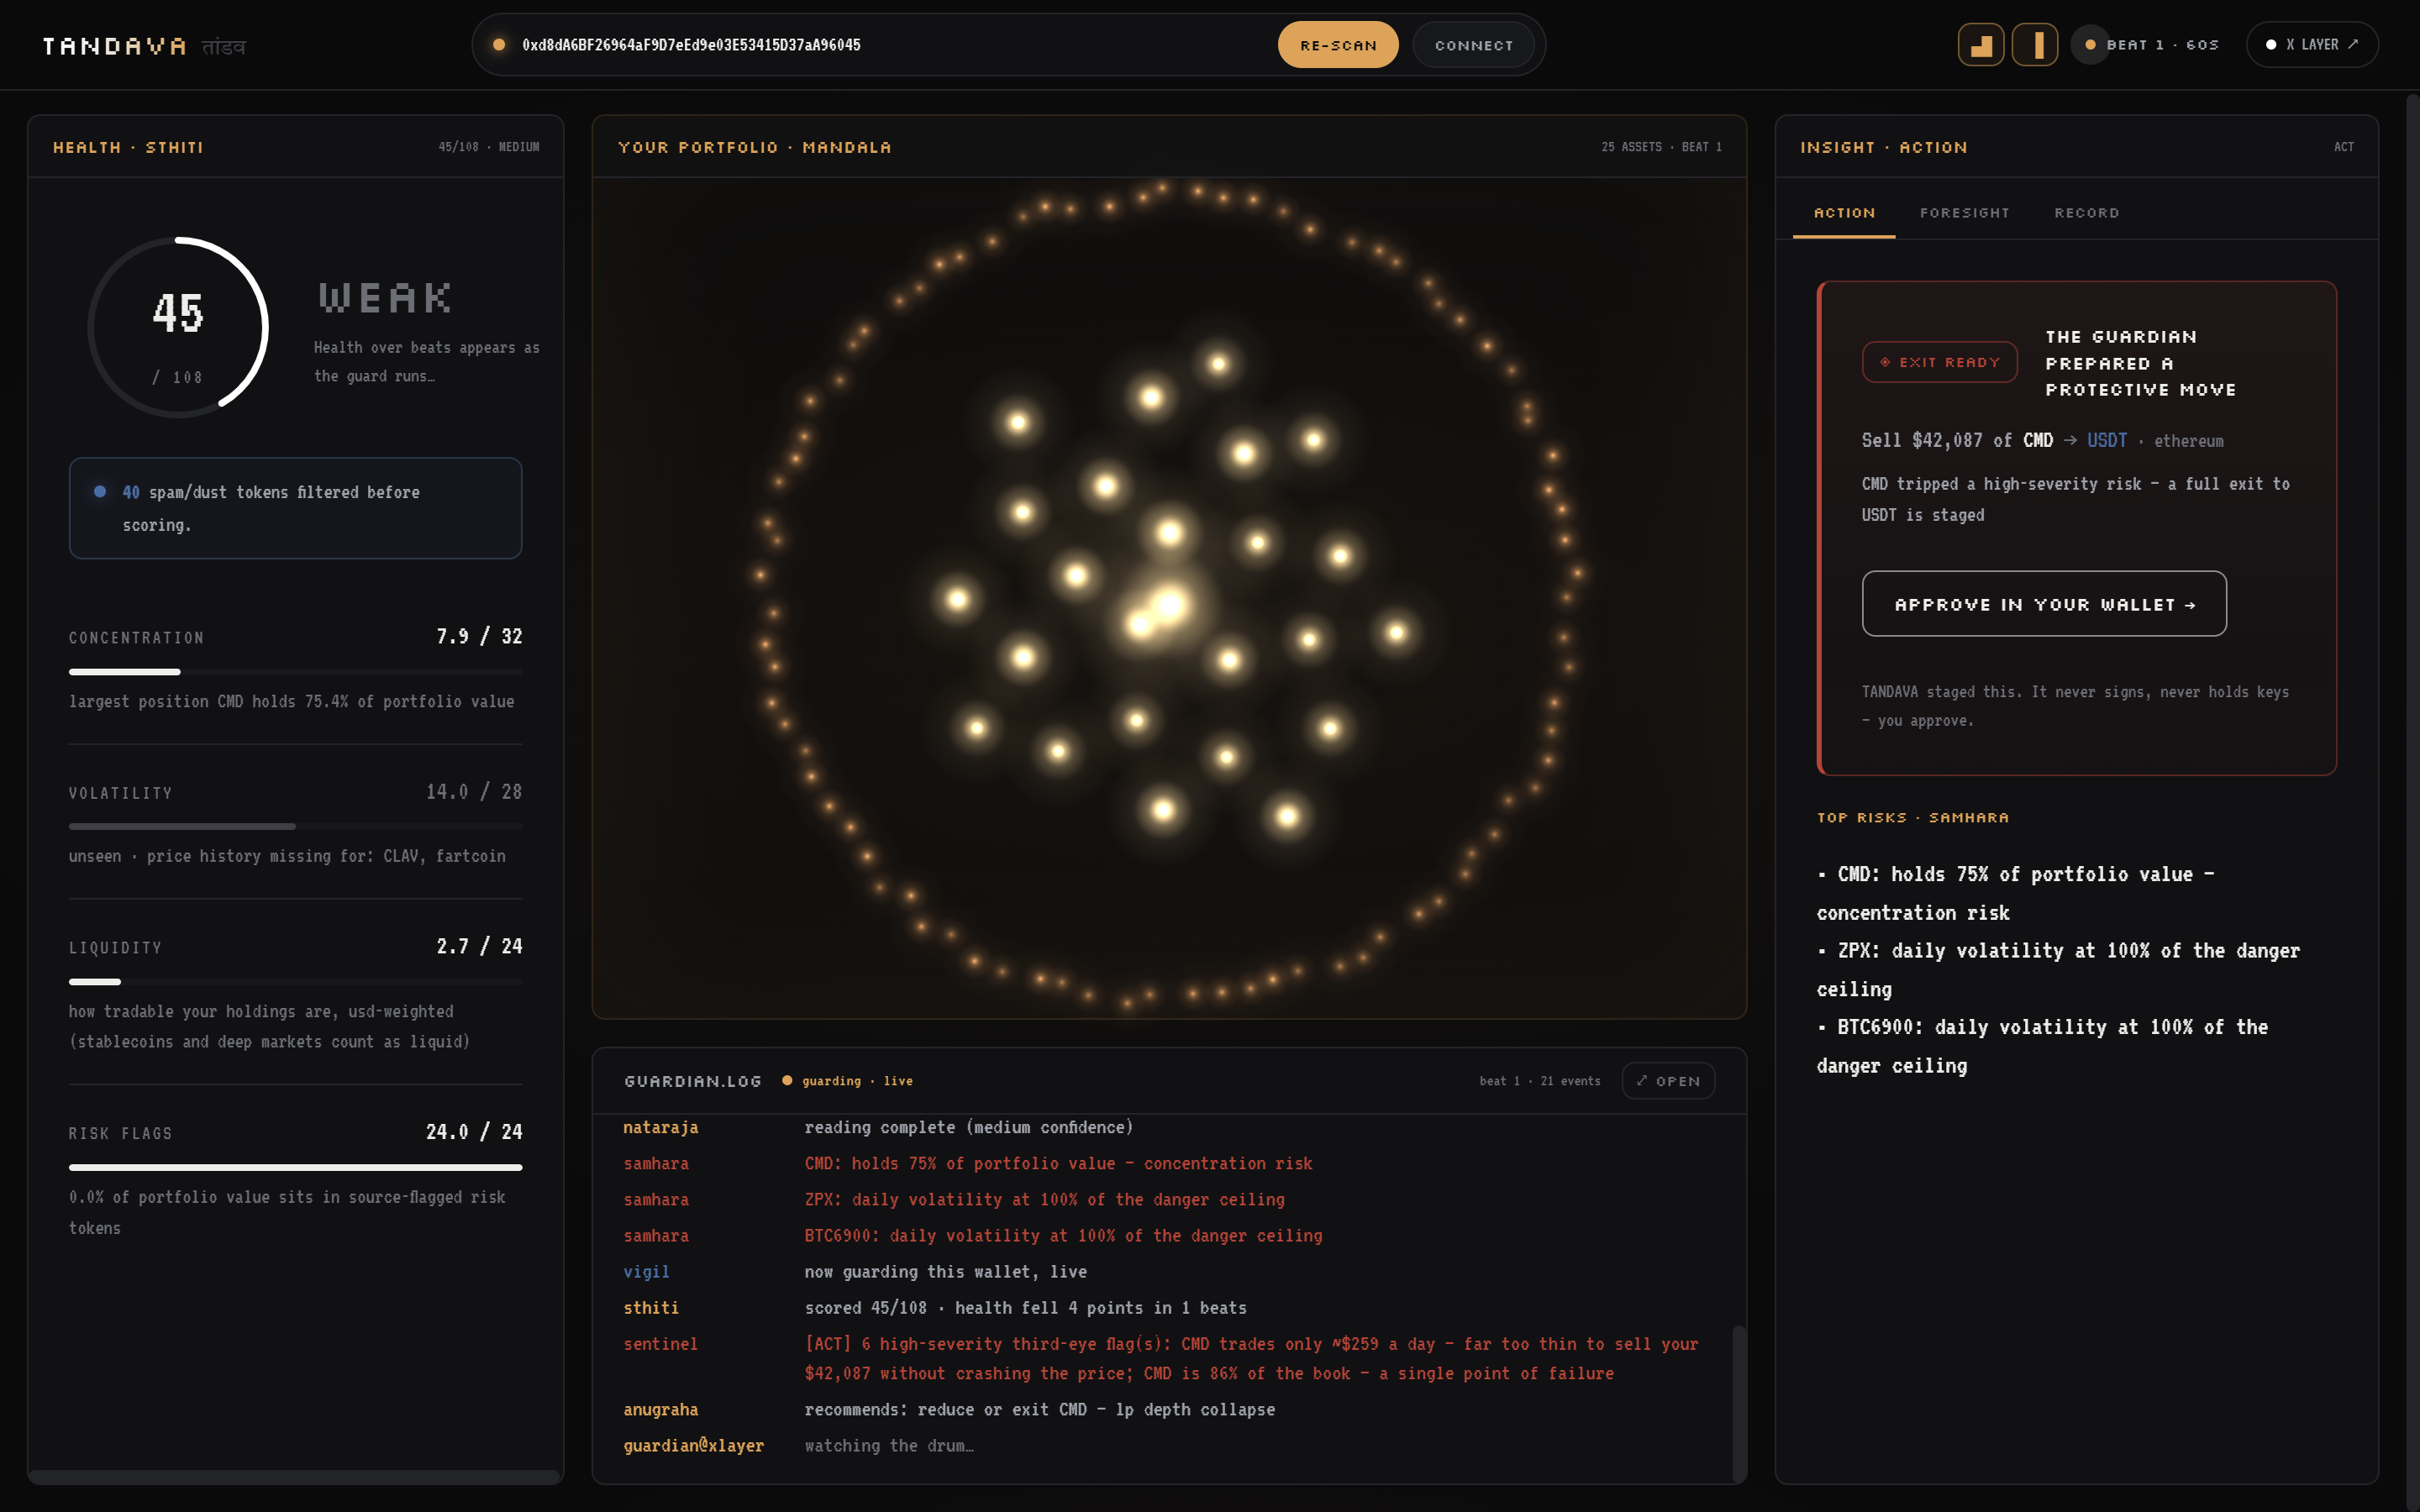Click the TANDAVA logo
The width and height of the screenshot is (2420, 1512).
115,46
